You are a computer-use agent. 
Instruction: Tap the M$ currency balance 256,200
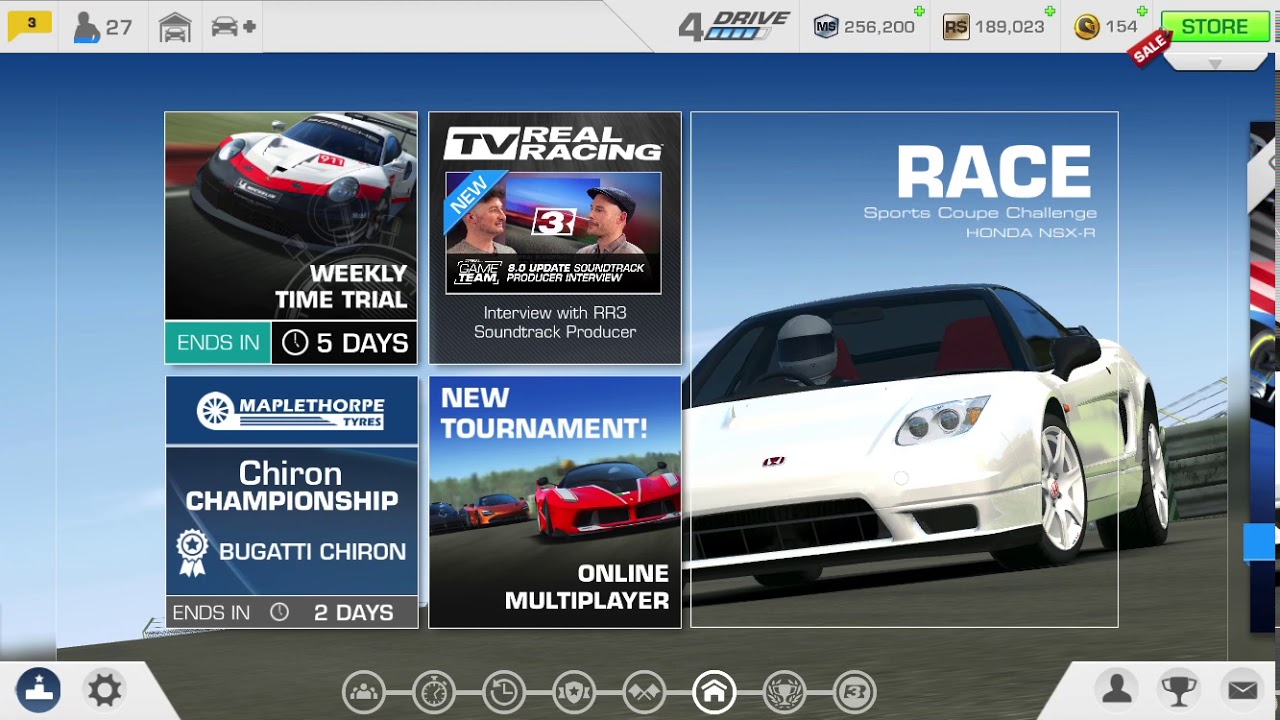[x=866, y=27]
